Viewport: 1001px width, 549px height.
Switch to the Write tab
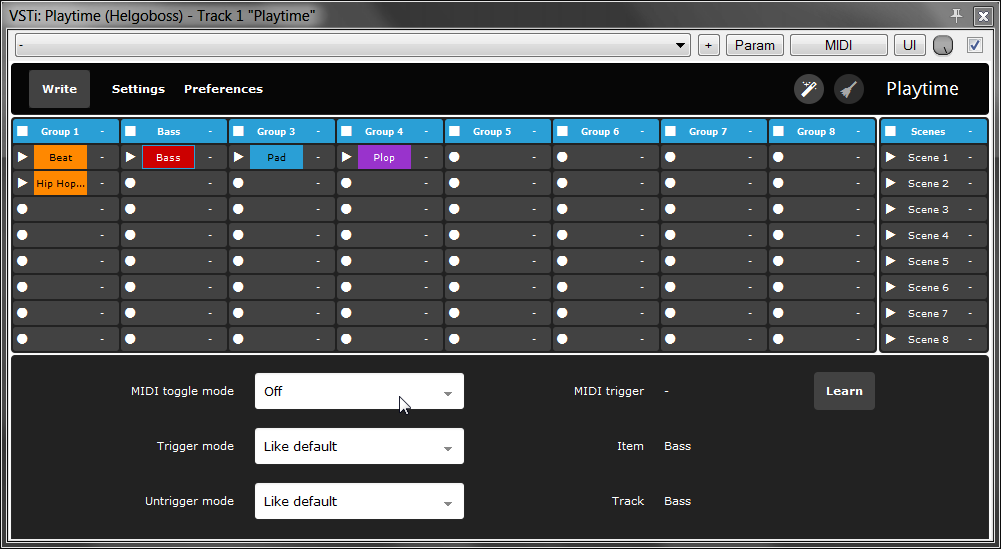tap(59, 89)
